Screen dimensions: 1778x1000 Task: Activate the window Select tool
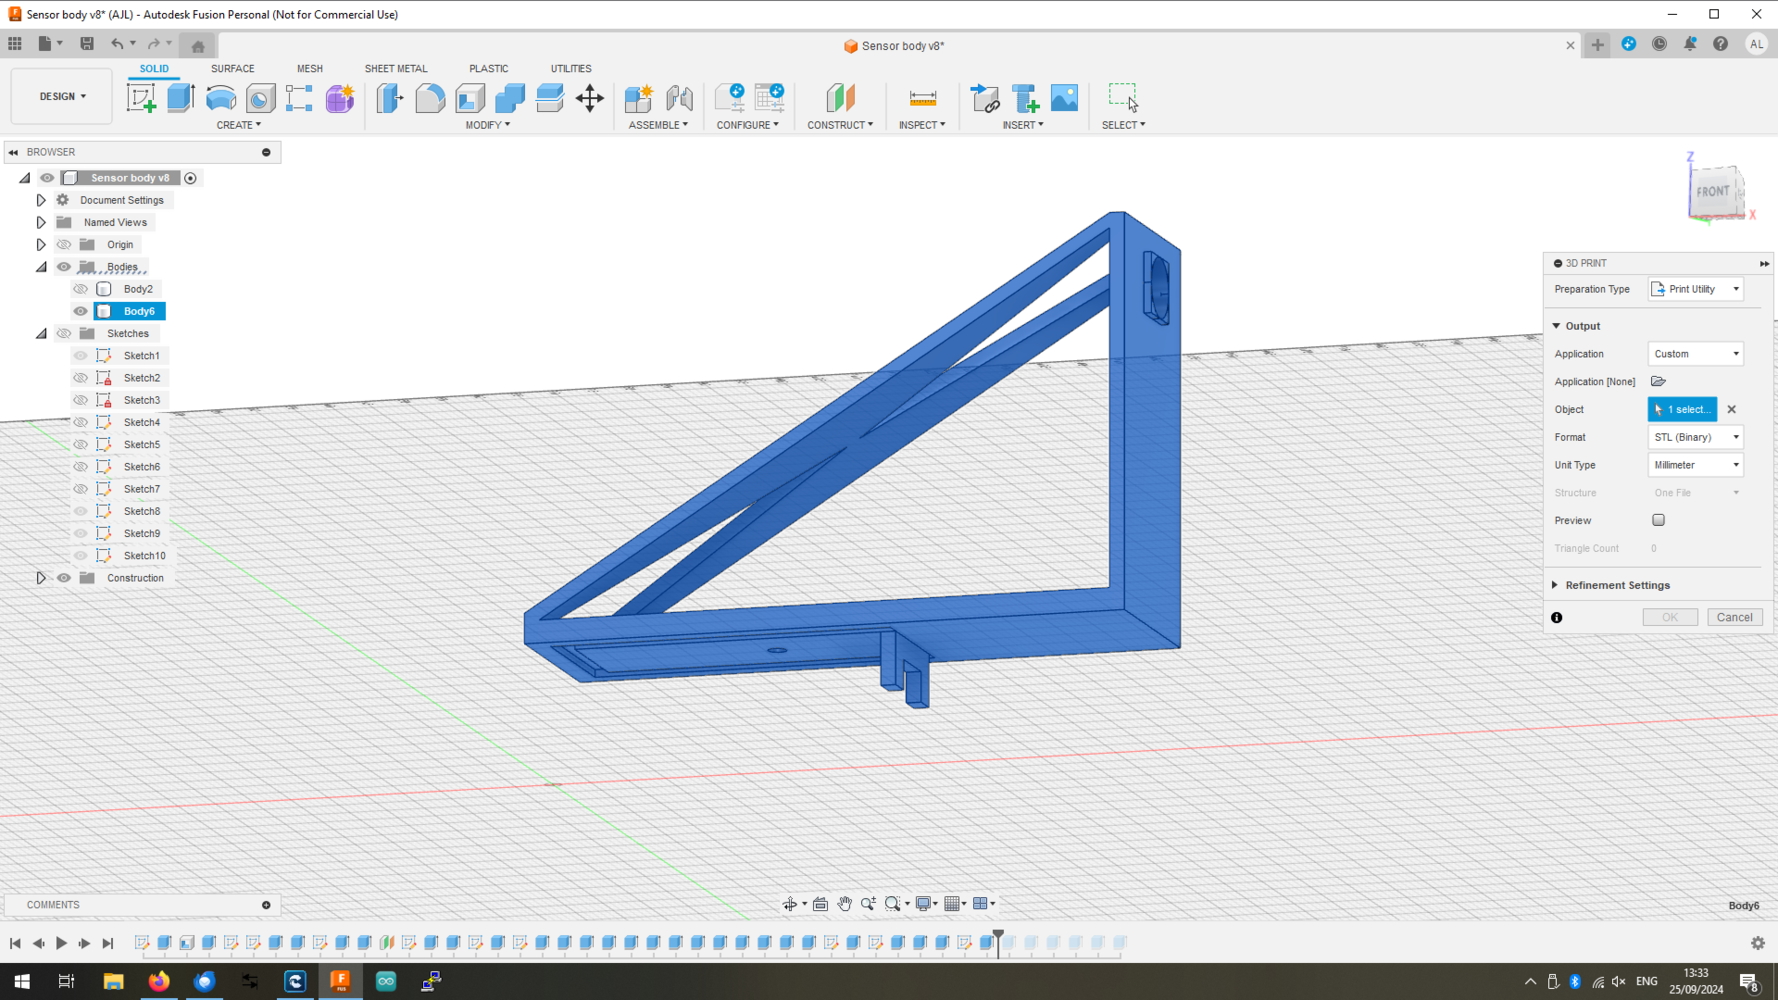coord(1123,98)
